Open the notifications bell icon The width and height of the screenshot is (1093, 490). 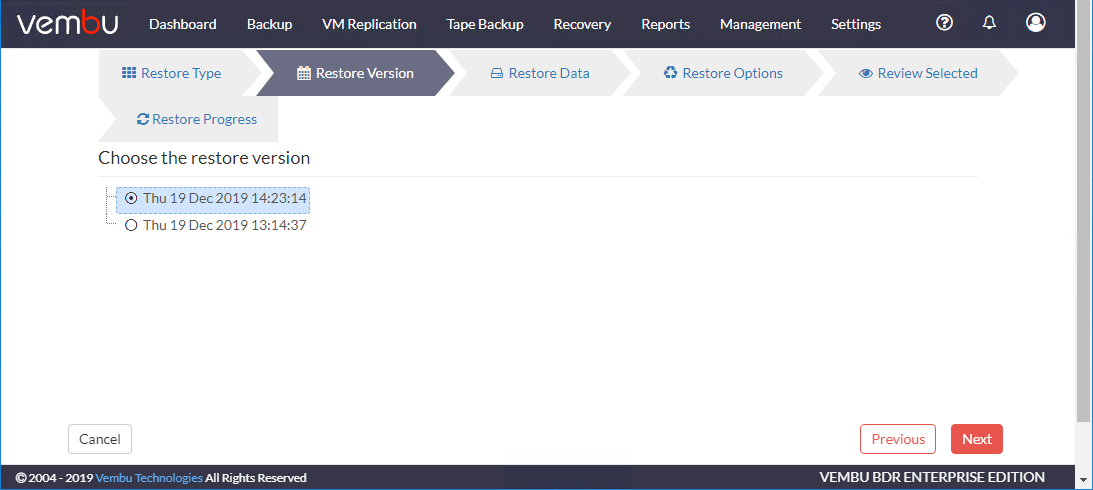click(x=989, y=23)
